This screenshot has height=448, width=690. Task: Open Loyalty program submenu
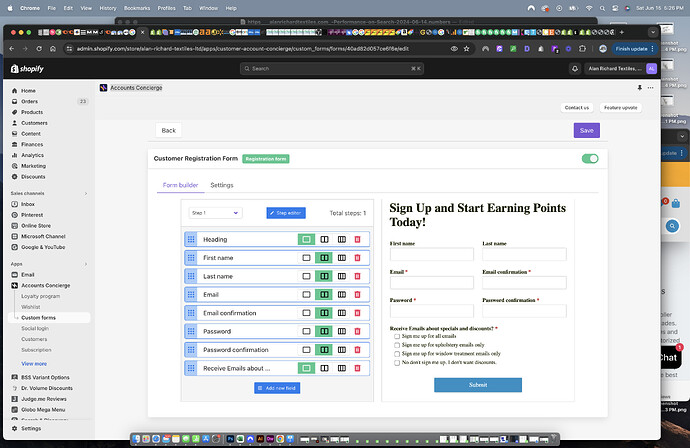40,296
